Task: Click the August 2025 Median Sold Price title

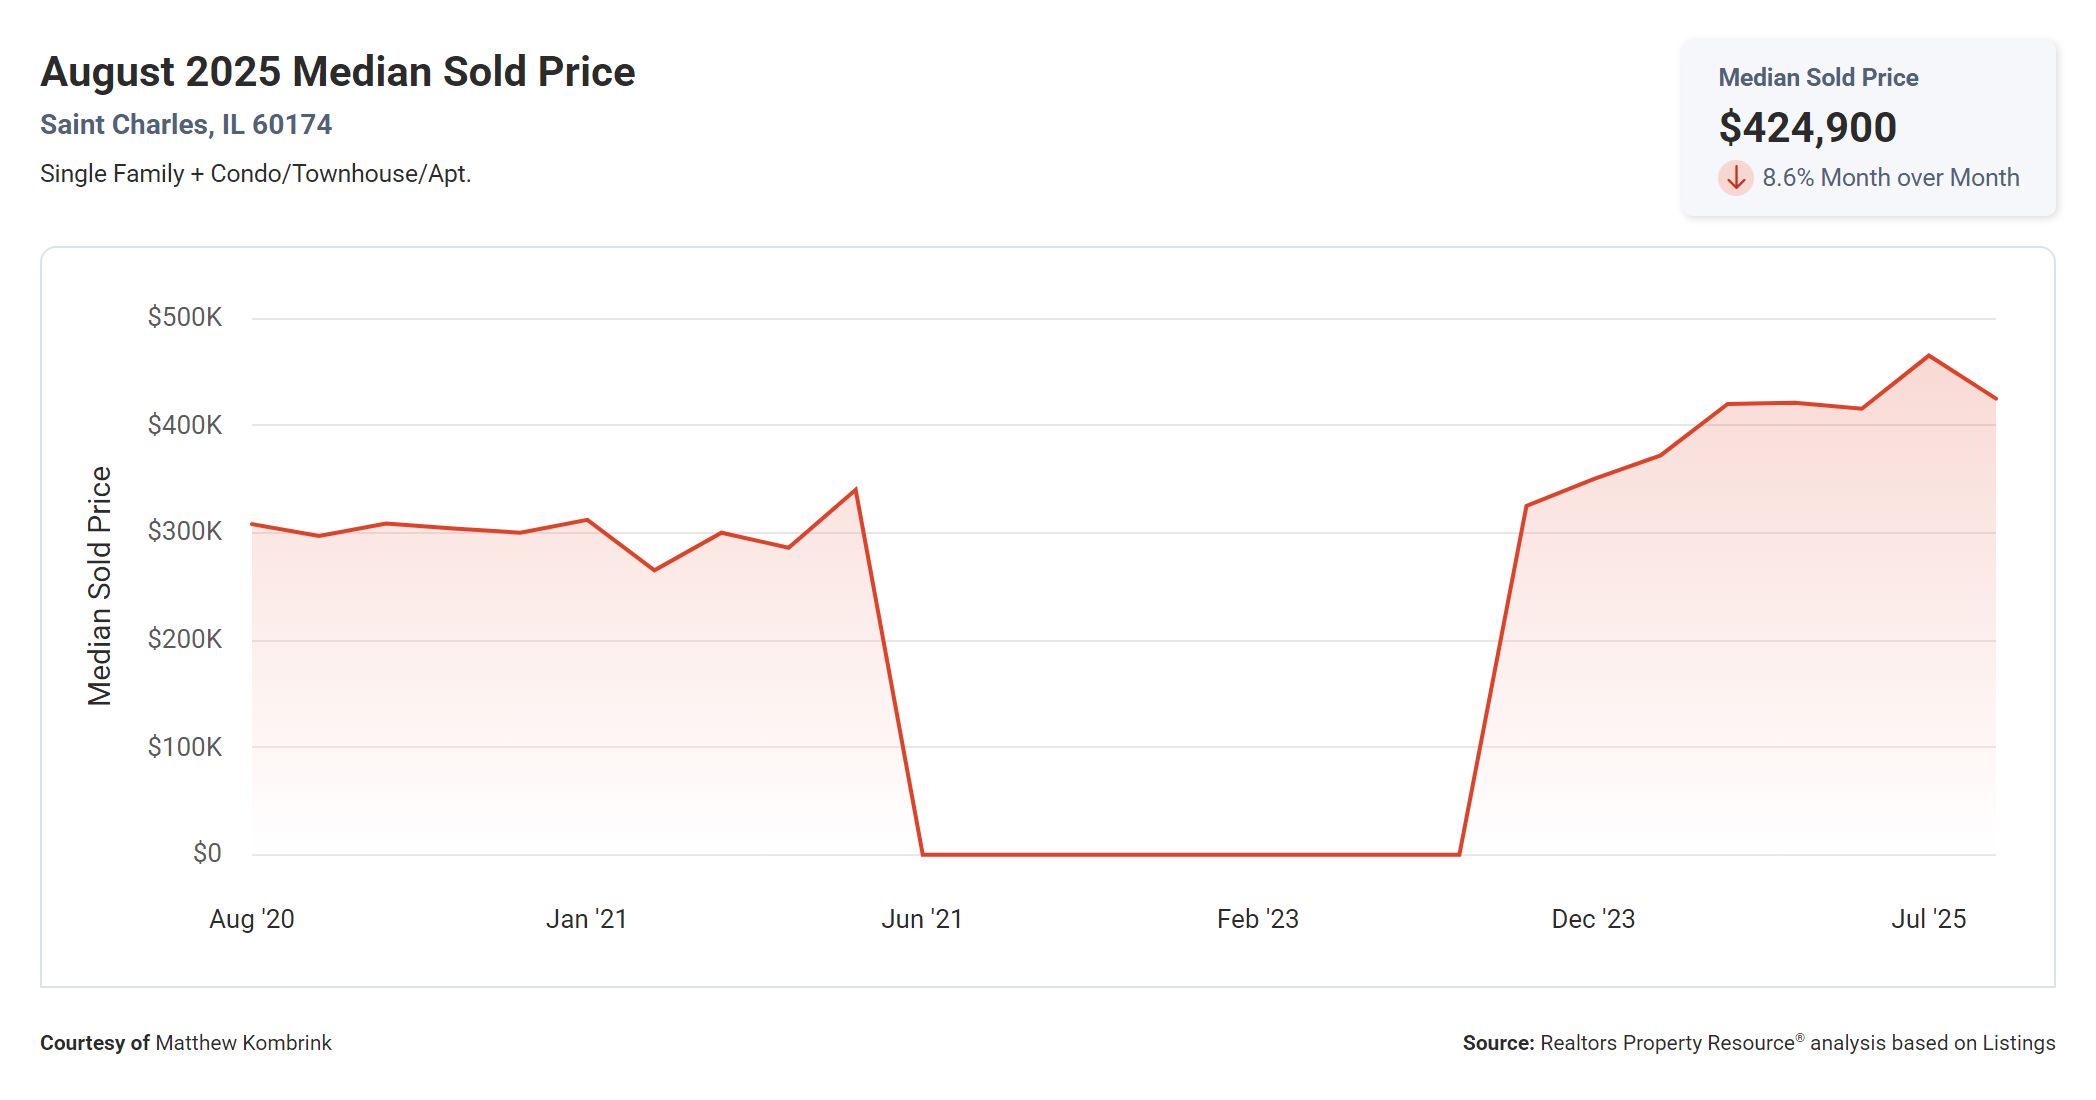Action: (337, 72)
